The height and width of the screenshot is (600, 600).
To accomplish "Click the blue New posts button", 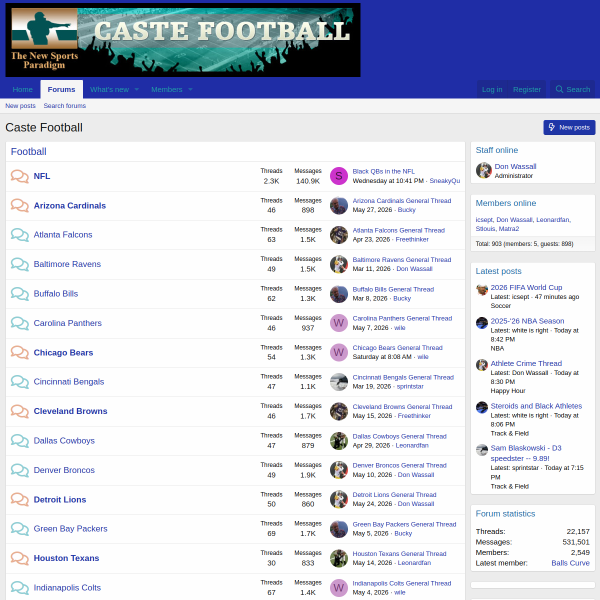I will pyautogui.click(x=569, y=127).
